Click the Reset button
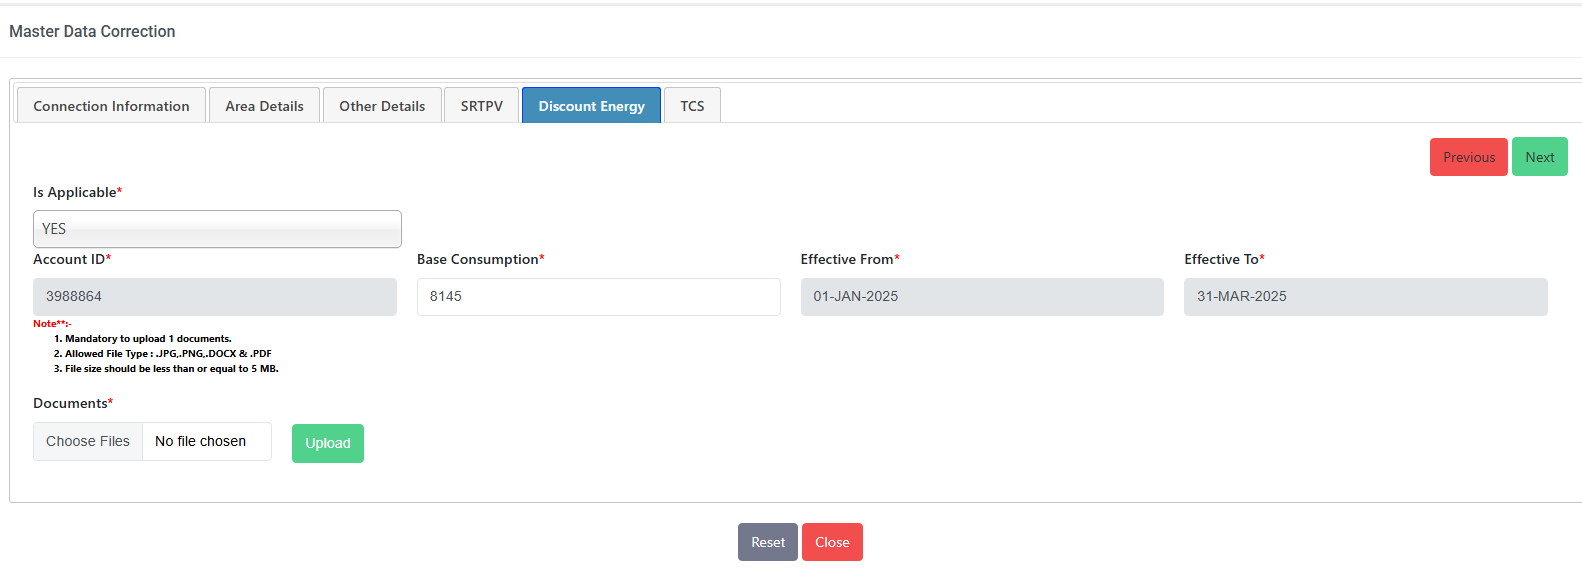Viewport: 1582px width, 577px height. (x=767, y=542)
